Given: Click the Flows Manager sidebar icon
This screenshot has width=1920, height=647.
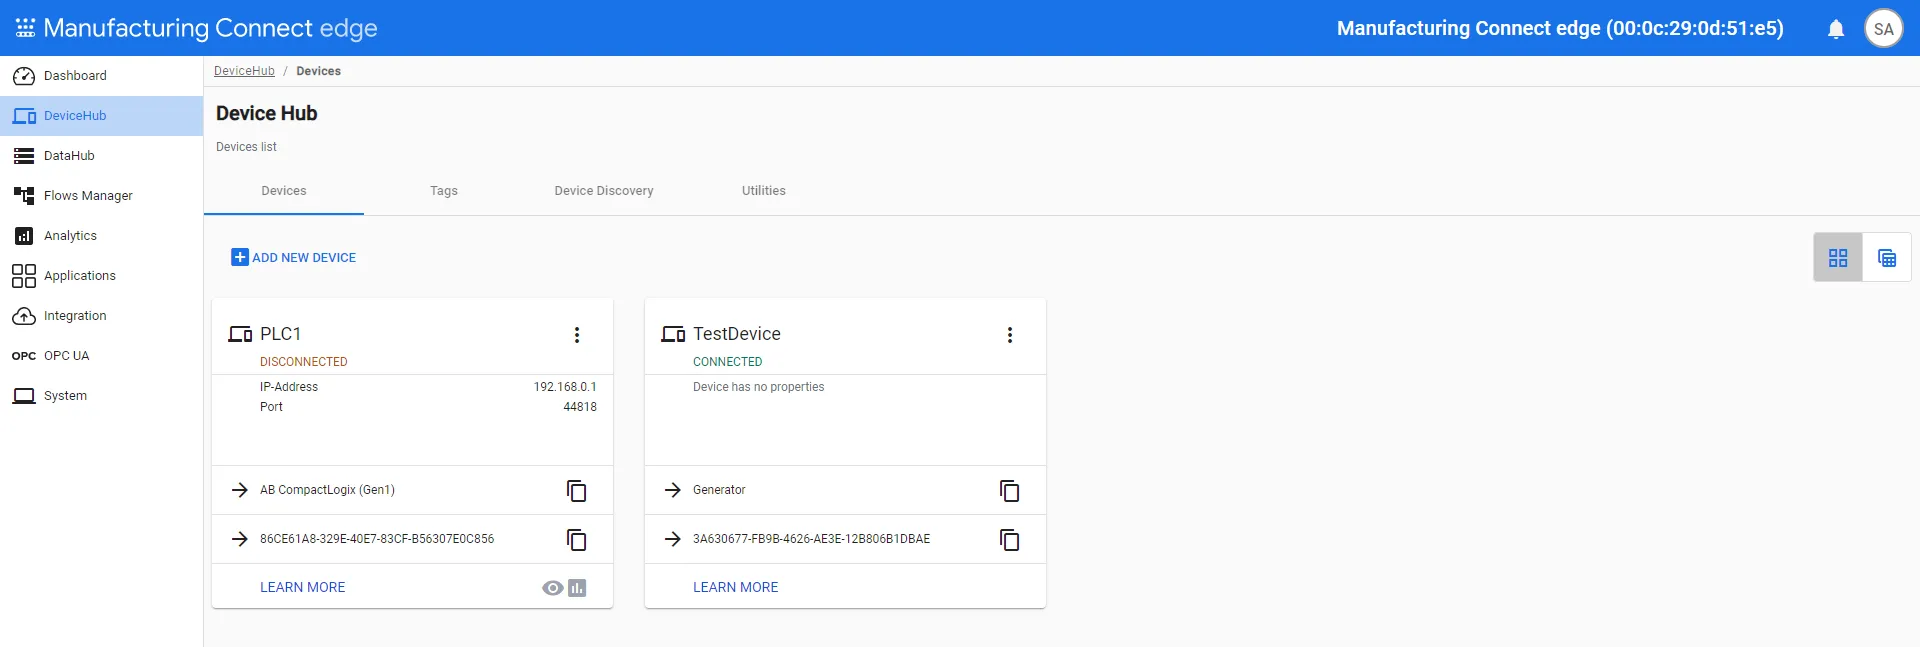Looking at the screenshot, I should click(x=24, y=196).
